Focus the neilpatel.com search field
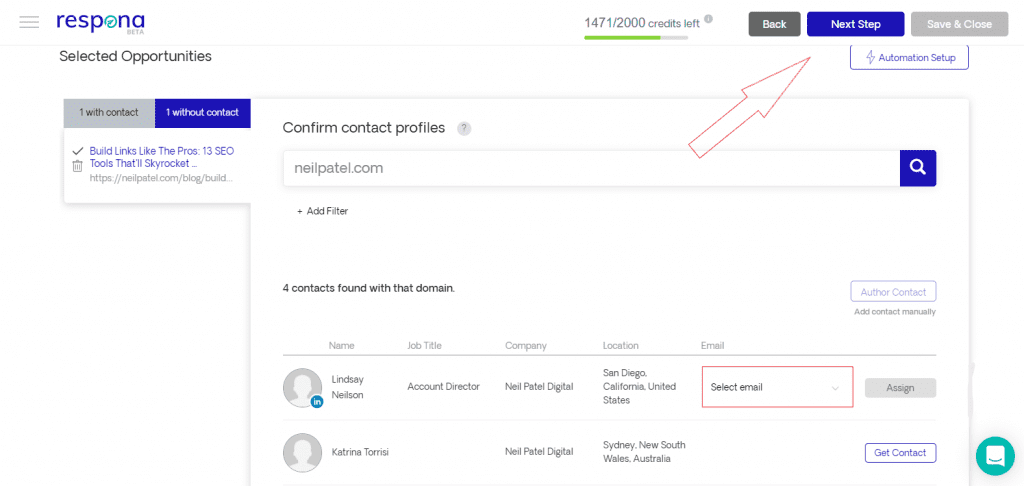The image size is (1024, 486). (591, 169)
